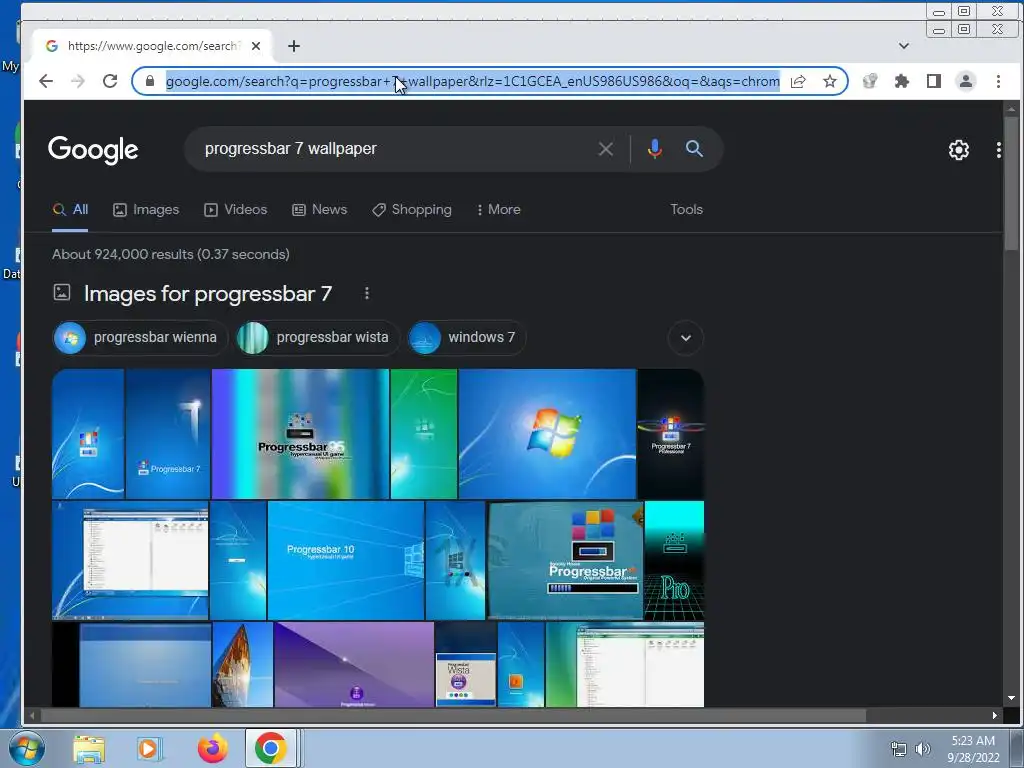Close the Google search tab
1024x768 pixels.
pos(256,46)
